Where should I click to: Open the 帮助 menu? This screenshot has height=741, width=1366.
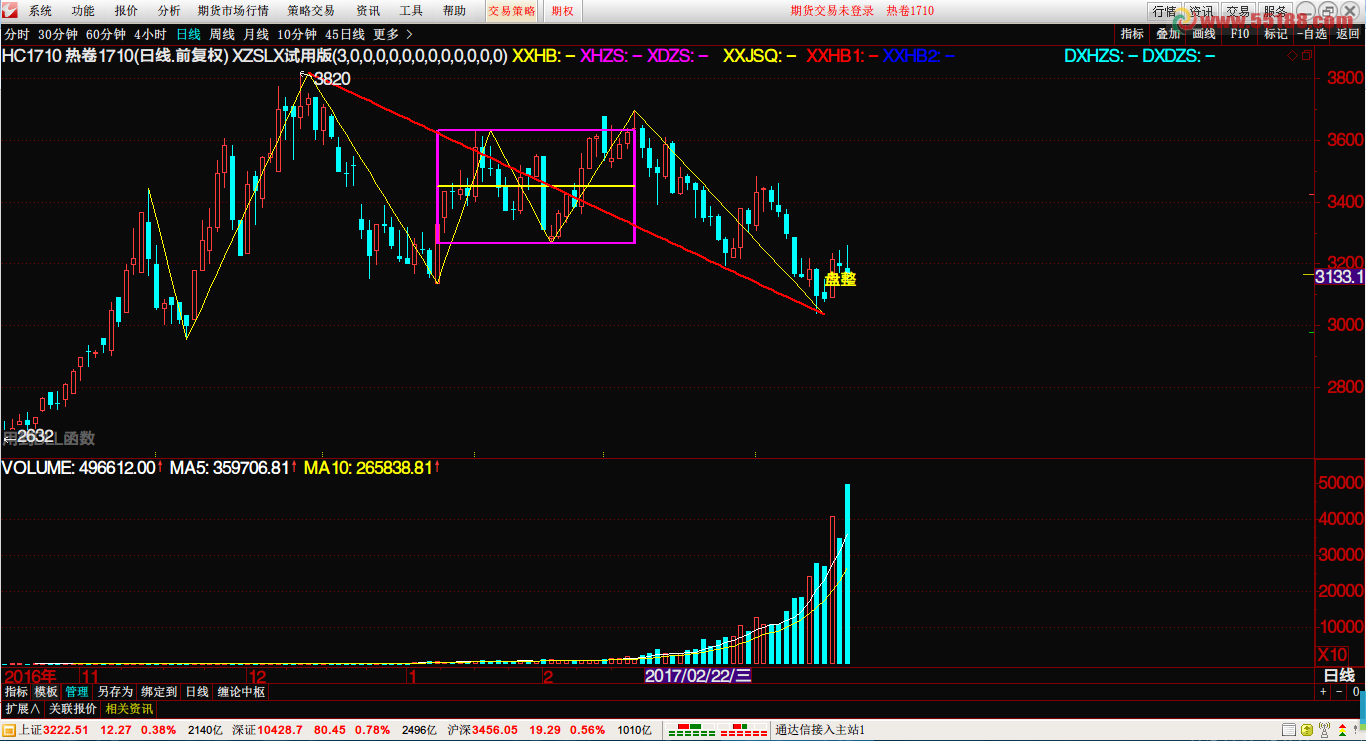[x=454, y=11]
